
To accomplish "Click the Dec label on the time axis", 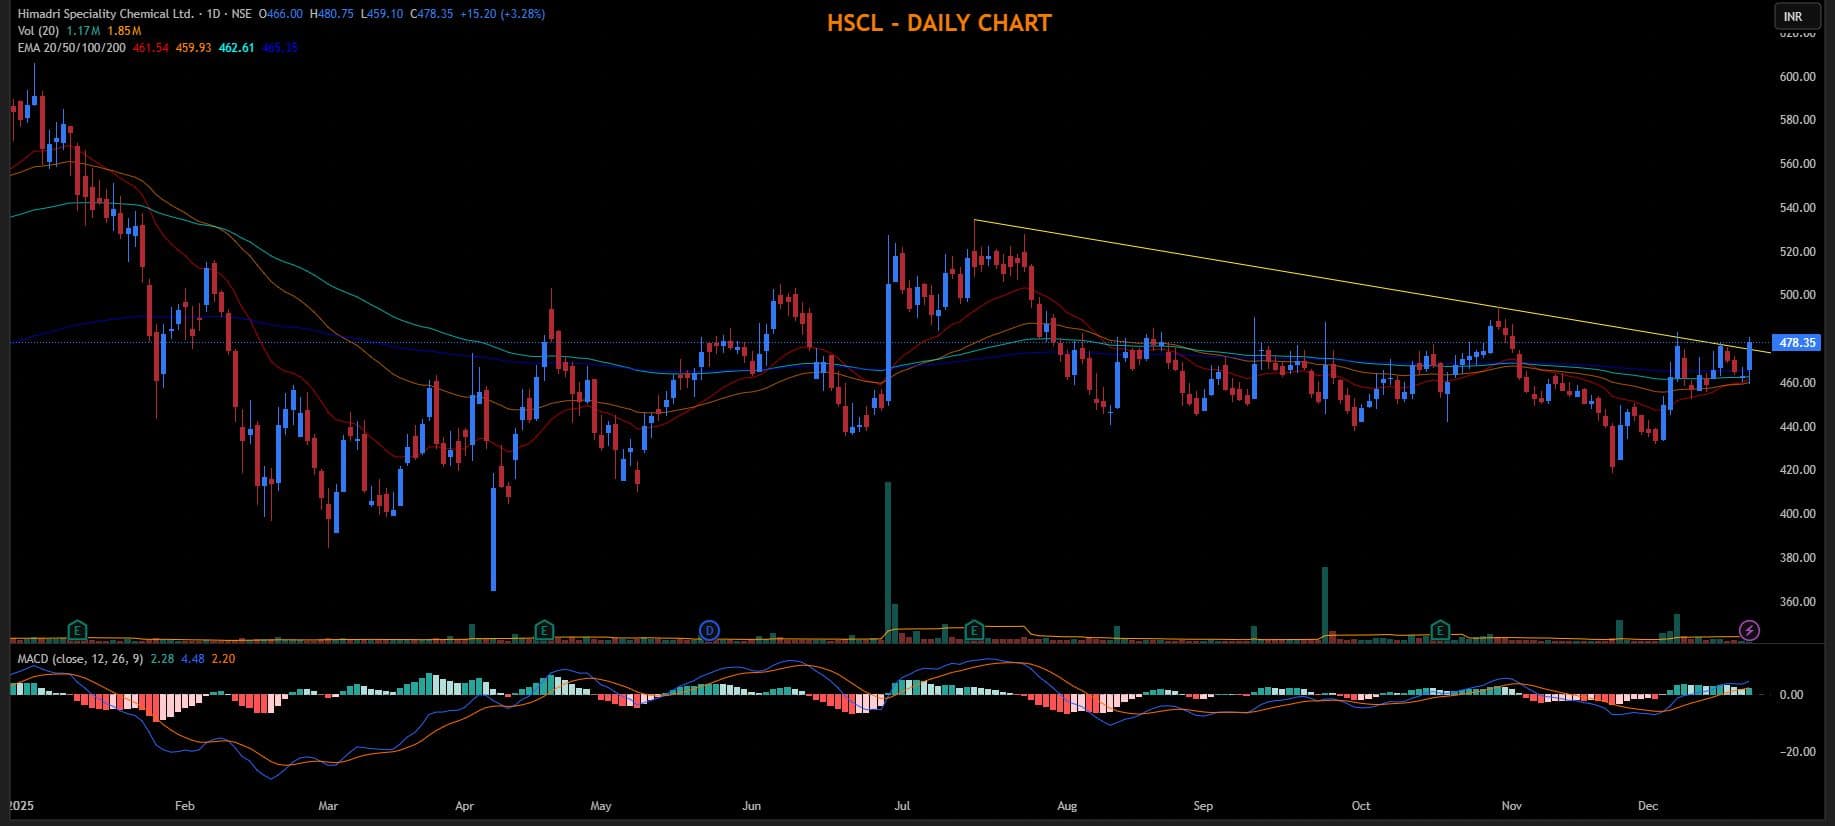I will (x=1648, y=806).
